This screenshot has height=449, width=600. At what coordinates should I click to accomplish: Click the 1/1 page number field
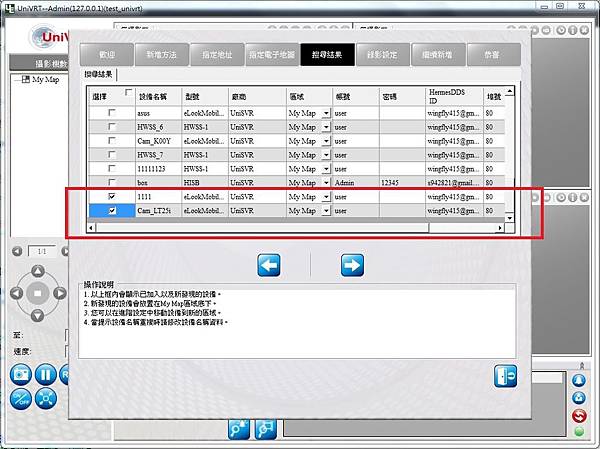pos(42,251)
